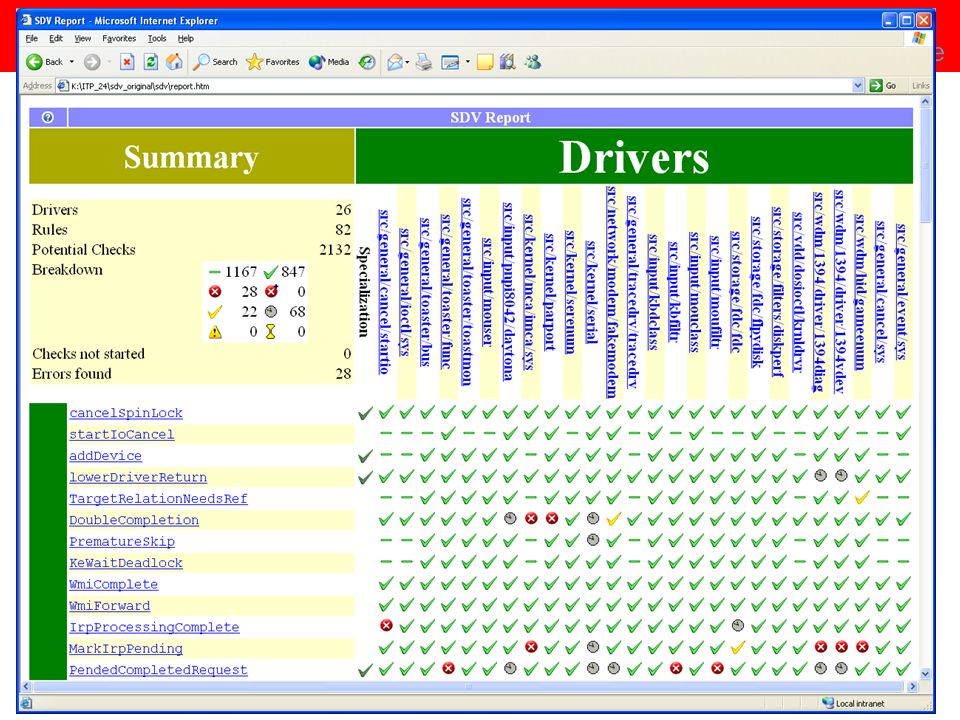The height and width of the screenshot is (720, 960).
Task: Open the View menu
Action: (x=83, y=39)
